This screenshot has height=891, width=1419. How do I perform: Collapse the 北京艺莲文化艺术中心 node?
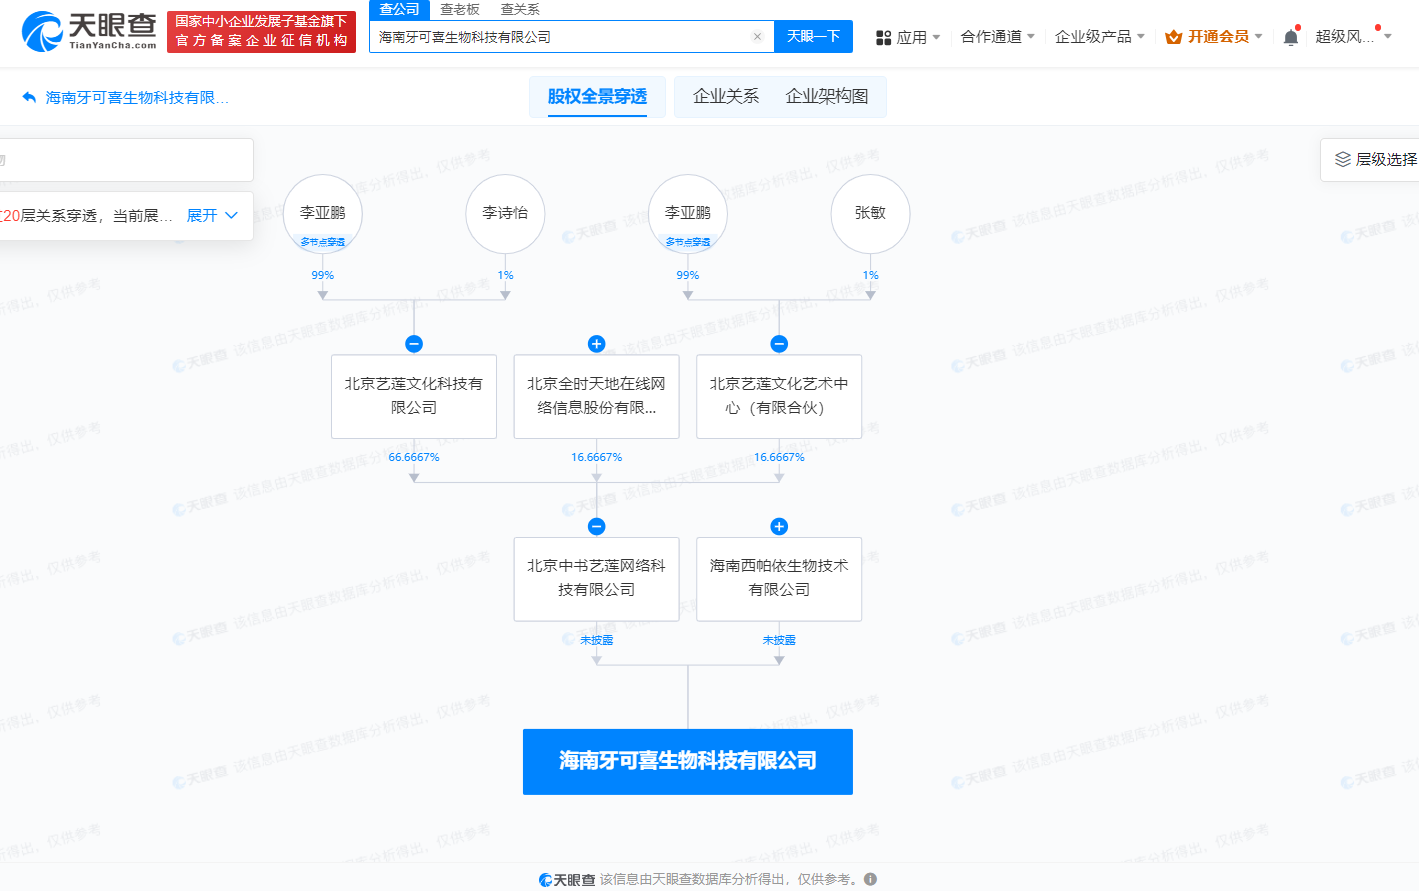point(779,344)
